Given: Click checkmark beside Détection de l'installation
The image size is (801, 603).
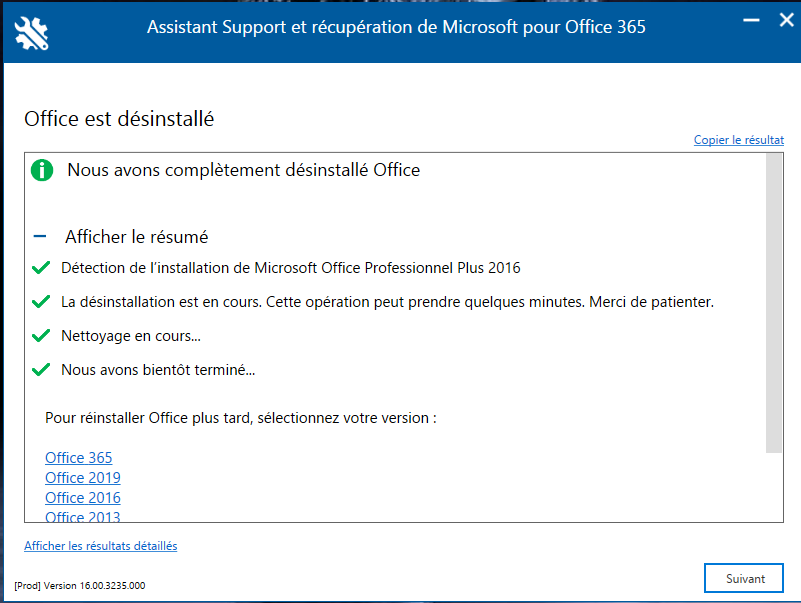Looking at the screenshot, I should click(41, 268).
